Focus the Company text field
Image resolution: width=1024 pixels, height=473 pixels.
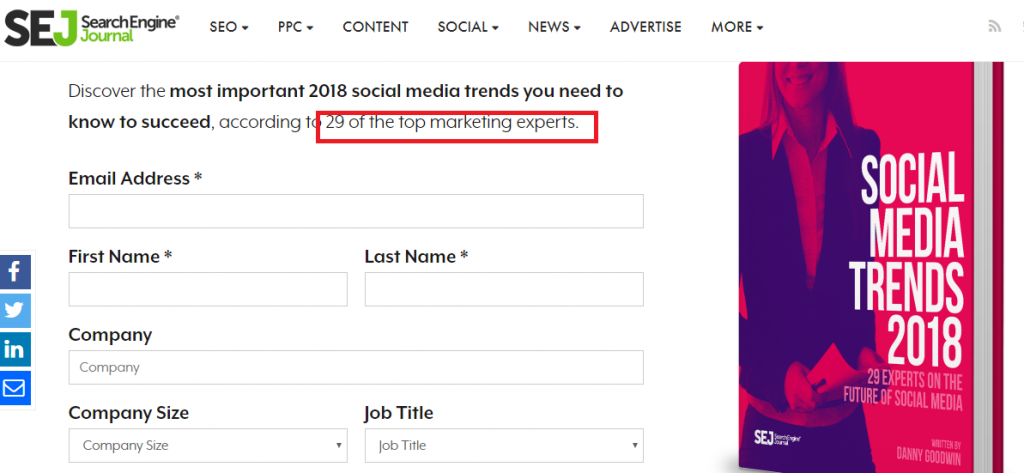click(x=356, y=367)
